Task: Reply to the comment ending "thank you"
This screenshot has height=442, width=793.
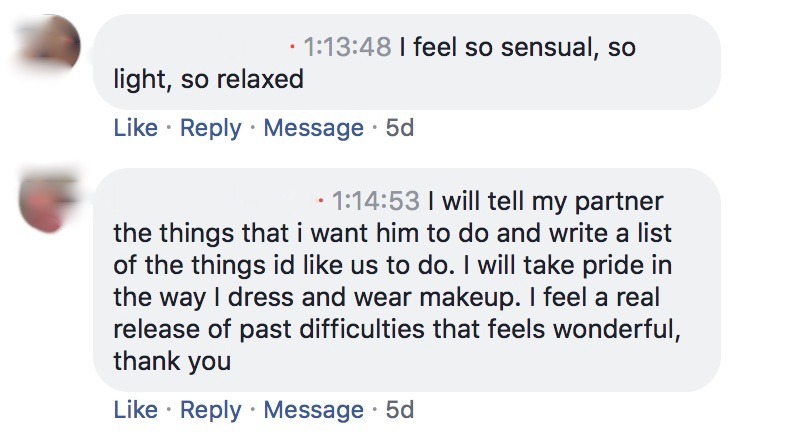Action: pyautogui.click(x=210, y=410)
